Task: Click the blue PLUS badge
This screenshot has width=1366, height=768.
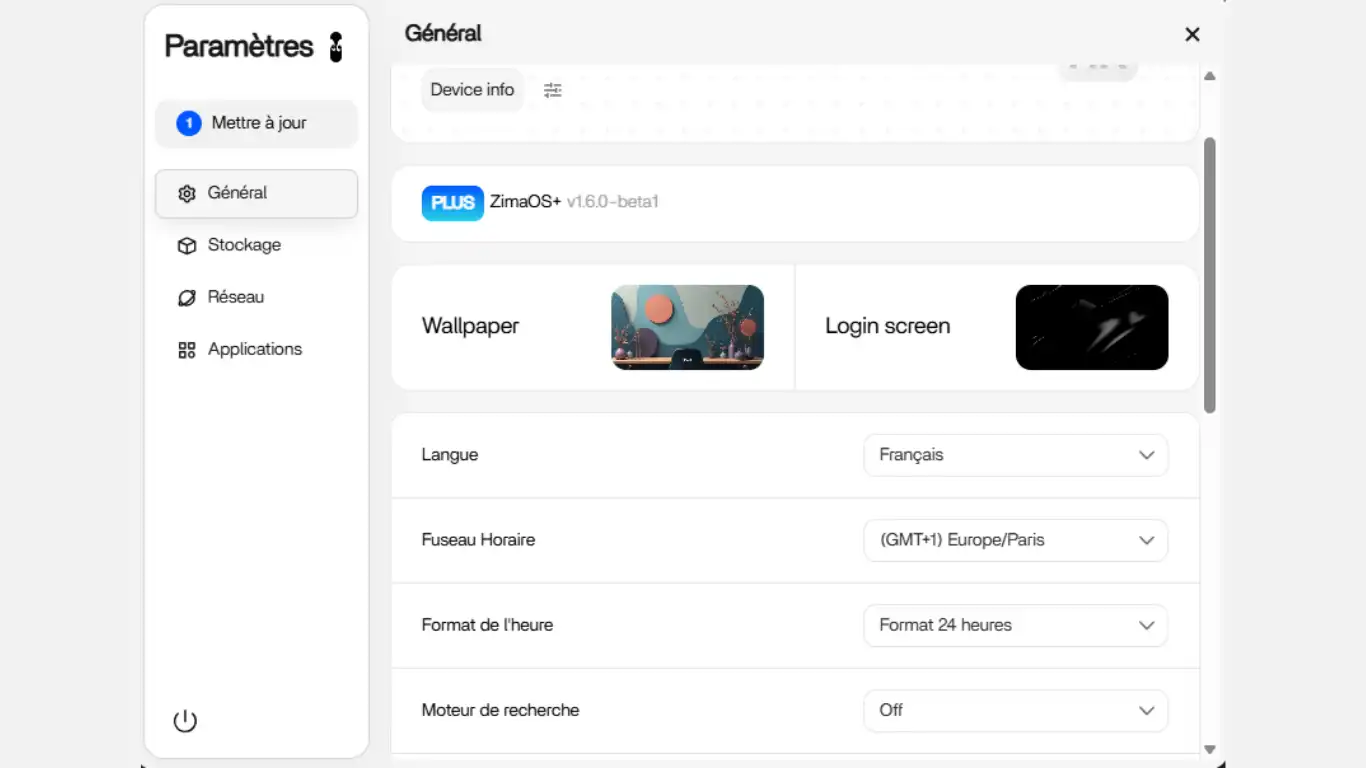Action: [x=452, y=202]
